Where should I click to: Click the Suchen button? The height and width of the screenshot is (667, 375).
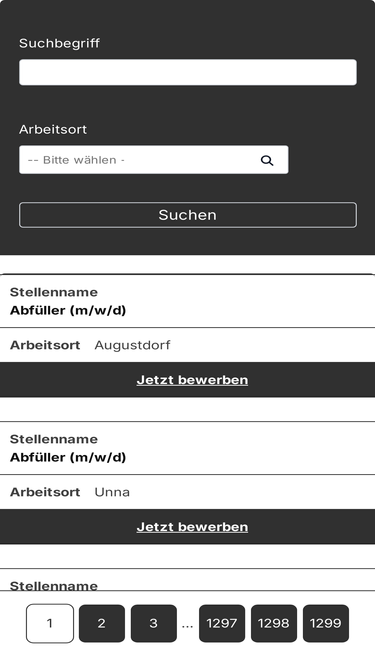[188, 215]
